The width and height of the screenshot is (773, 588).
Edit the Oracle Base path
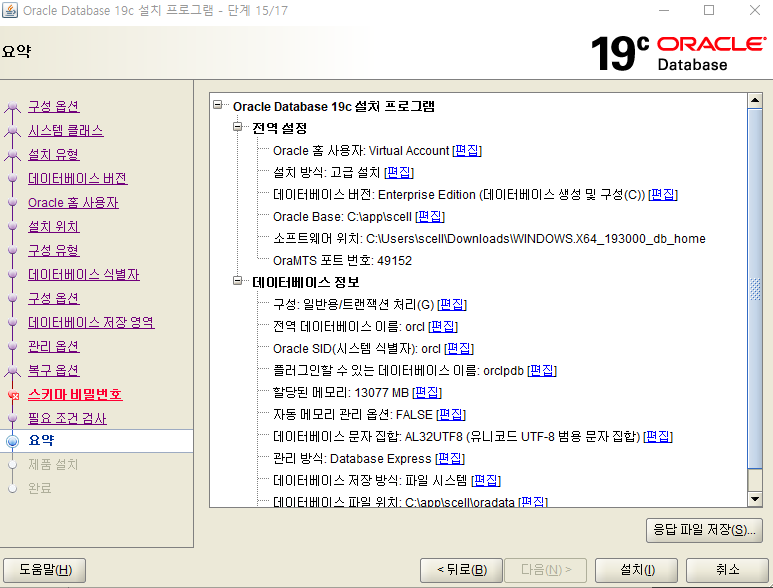click(430, 216)
